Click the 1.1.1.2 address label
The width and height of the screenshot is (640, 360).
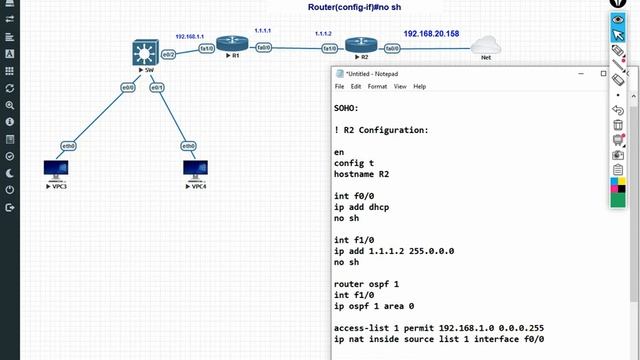click(x=323, y=33)
